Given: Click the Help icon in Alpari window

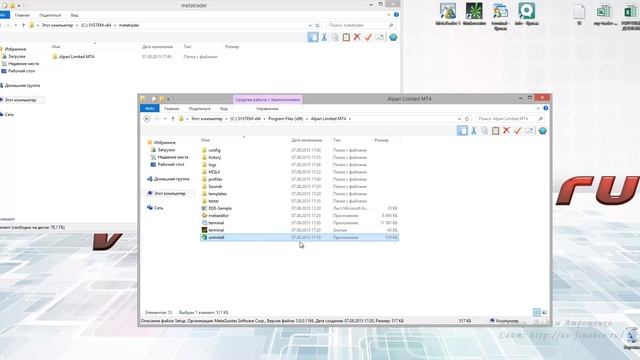Looking at the screenshot, I should pos(546,108).
